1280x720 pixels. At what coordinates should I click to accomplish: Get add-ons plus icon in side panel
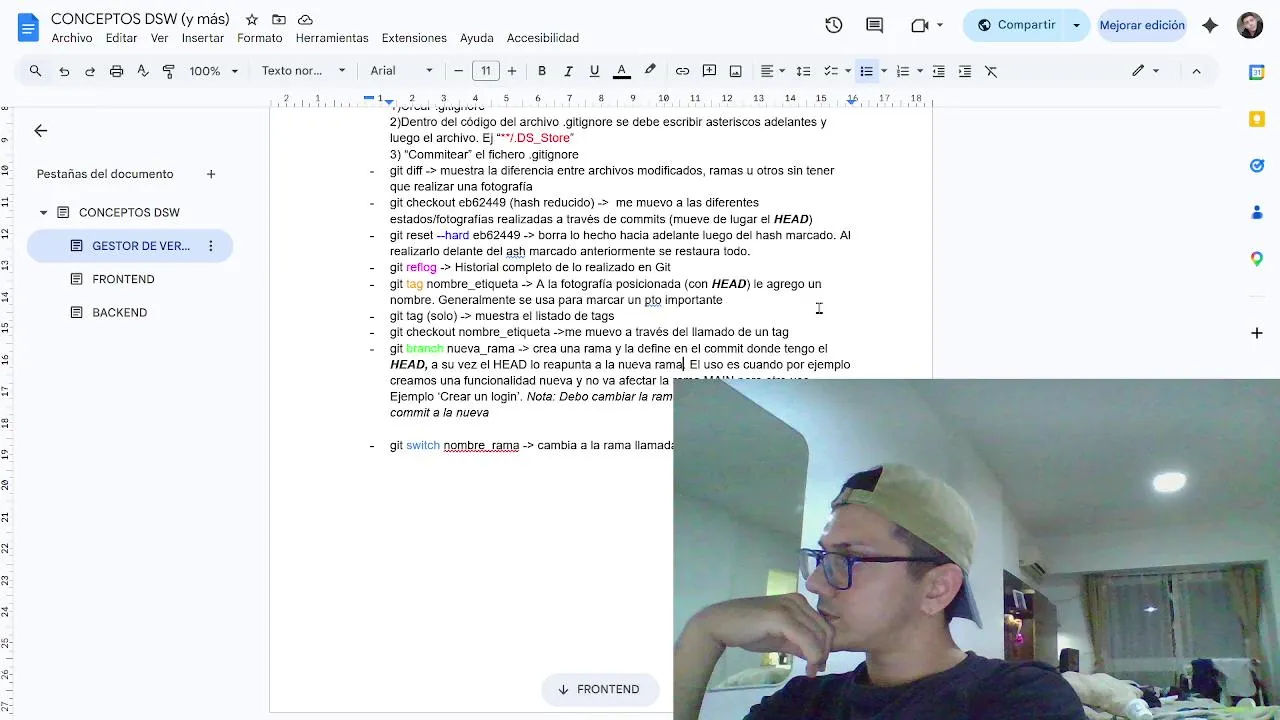(x=1257, y=333)
